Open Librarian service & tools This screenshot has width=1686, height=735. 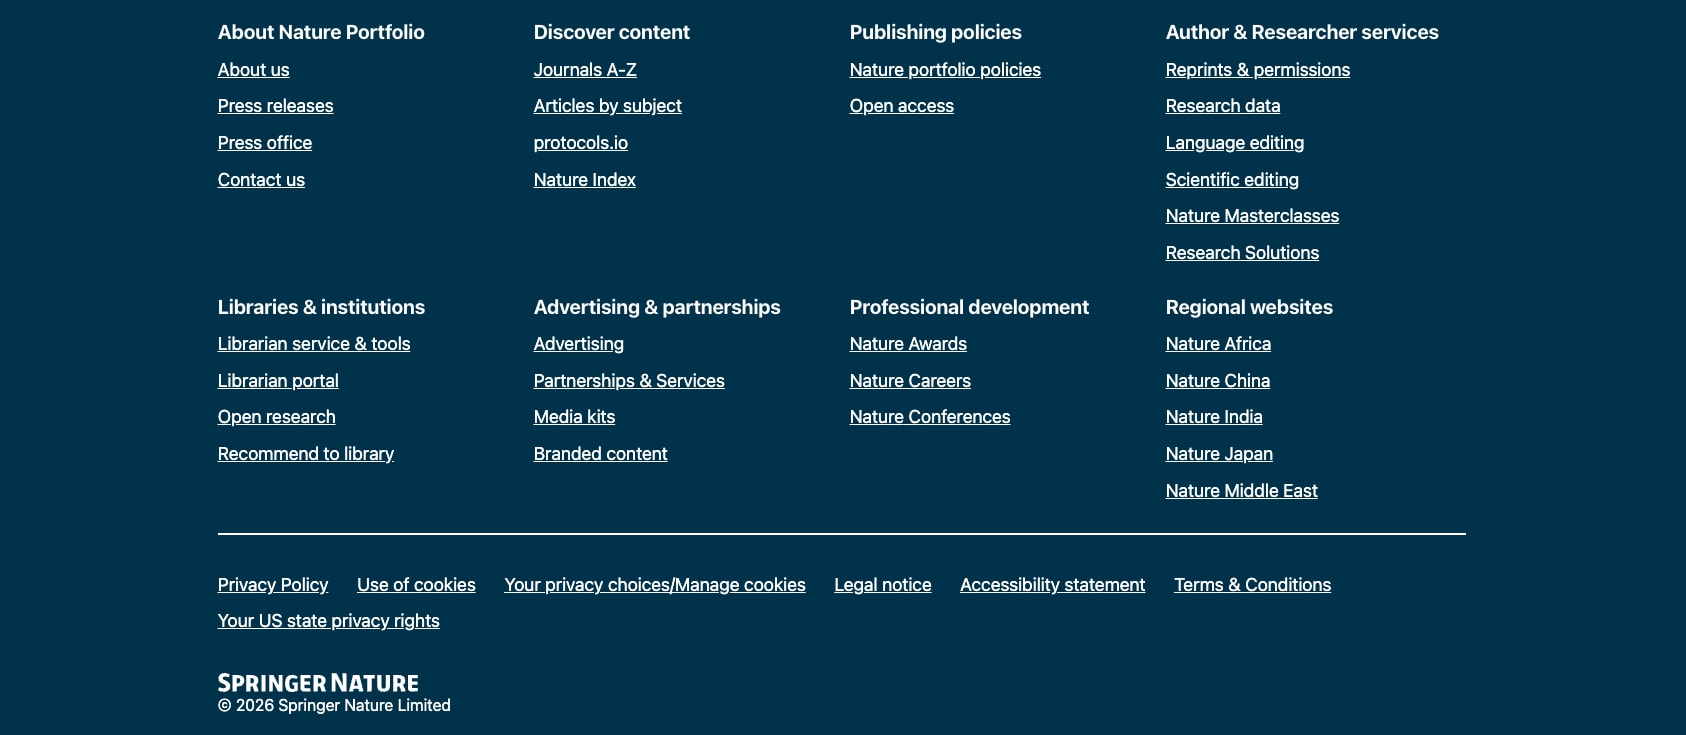314,344
